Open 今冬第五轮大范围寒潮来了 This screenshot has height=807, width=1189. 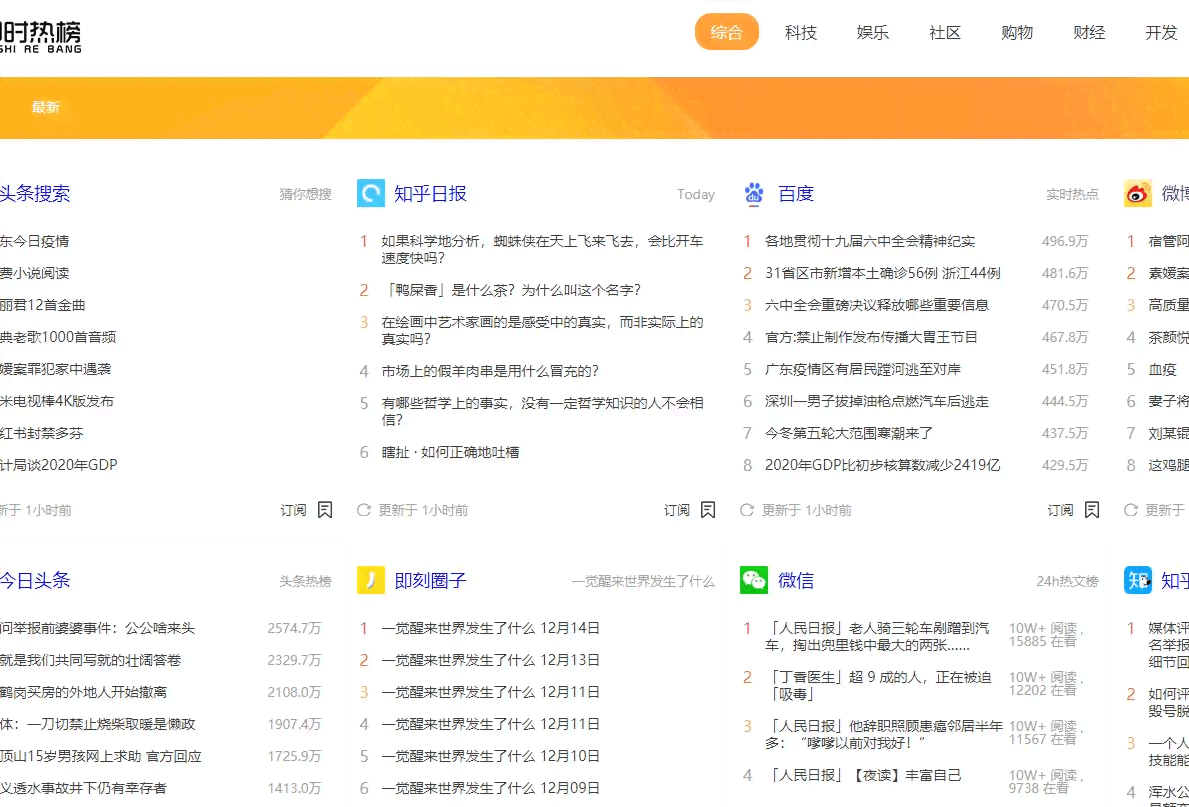[x=849, y=433]
